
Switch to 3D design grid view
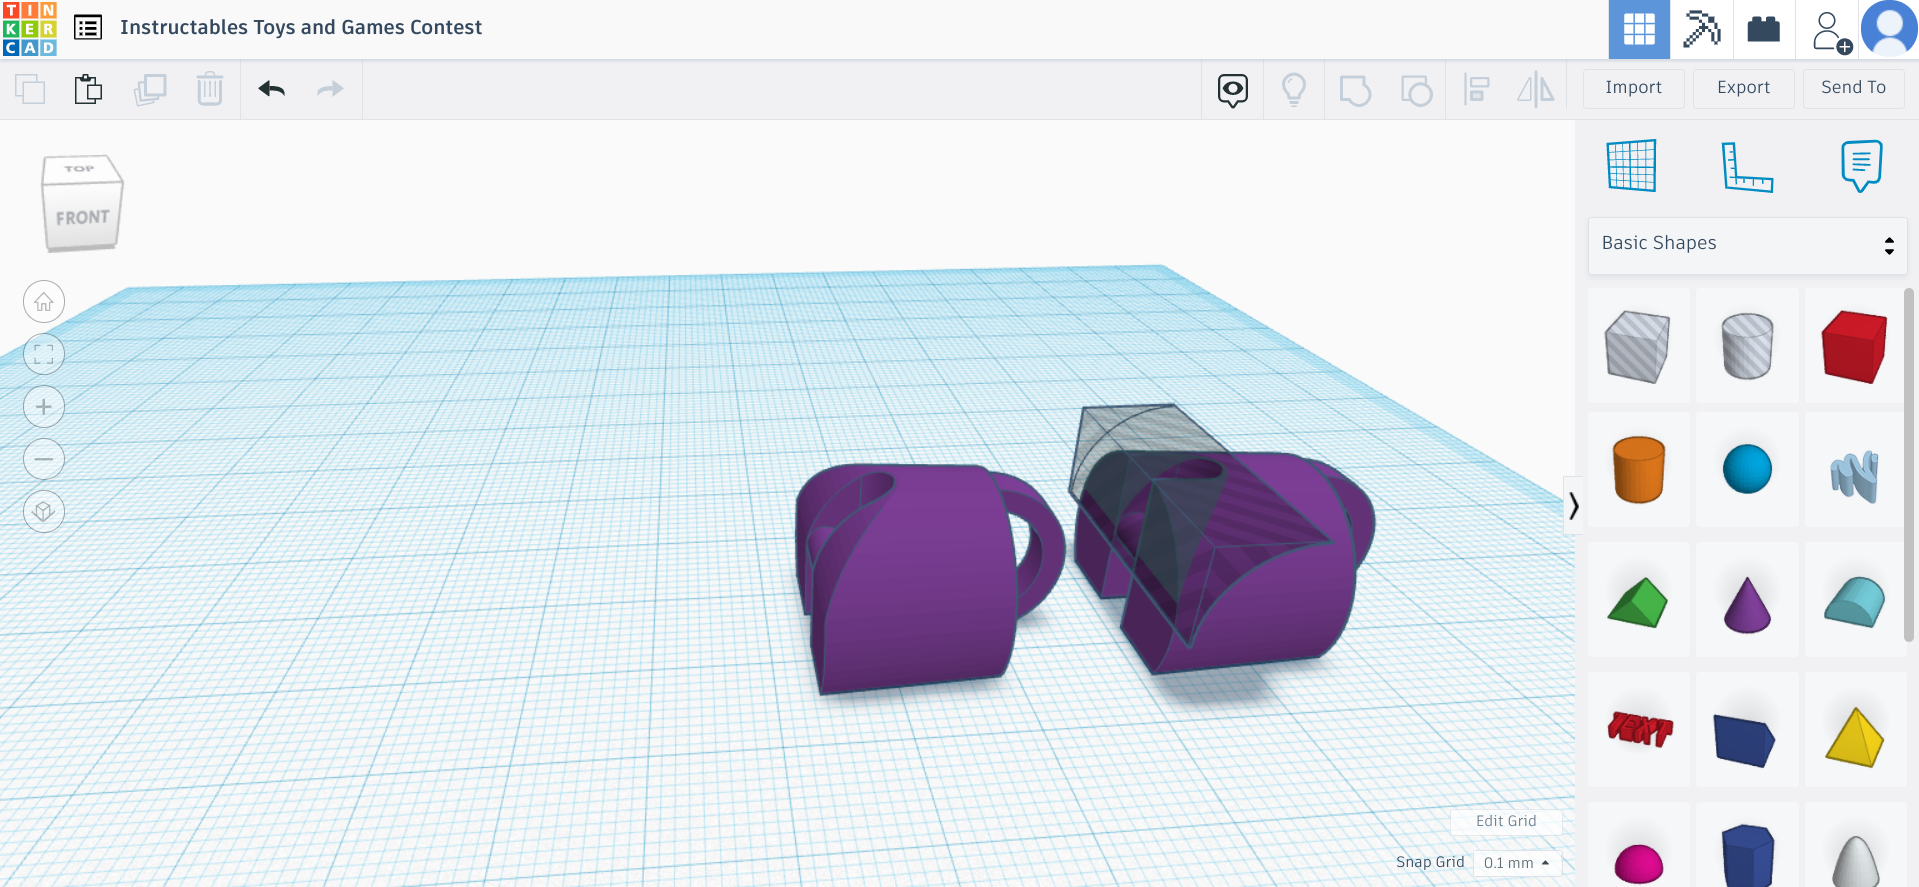[1639, 29]
